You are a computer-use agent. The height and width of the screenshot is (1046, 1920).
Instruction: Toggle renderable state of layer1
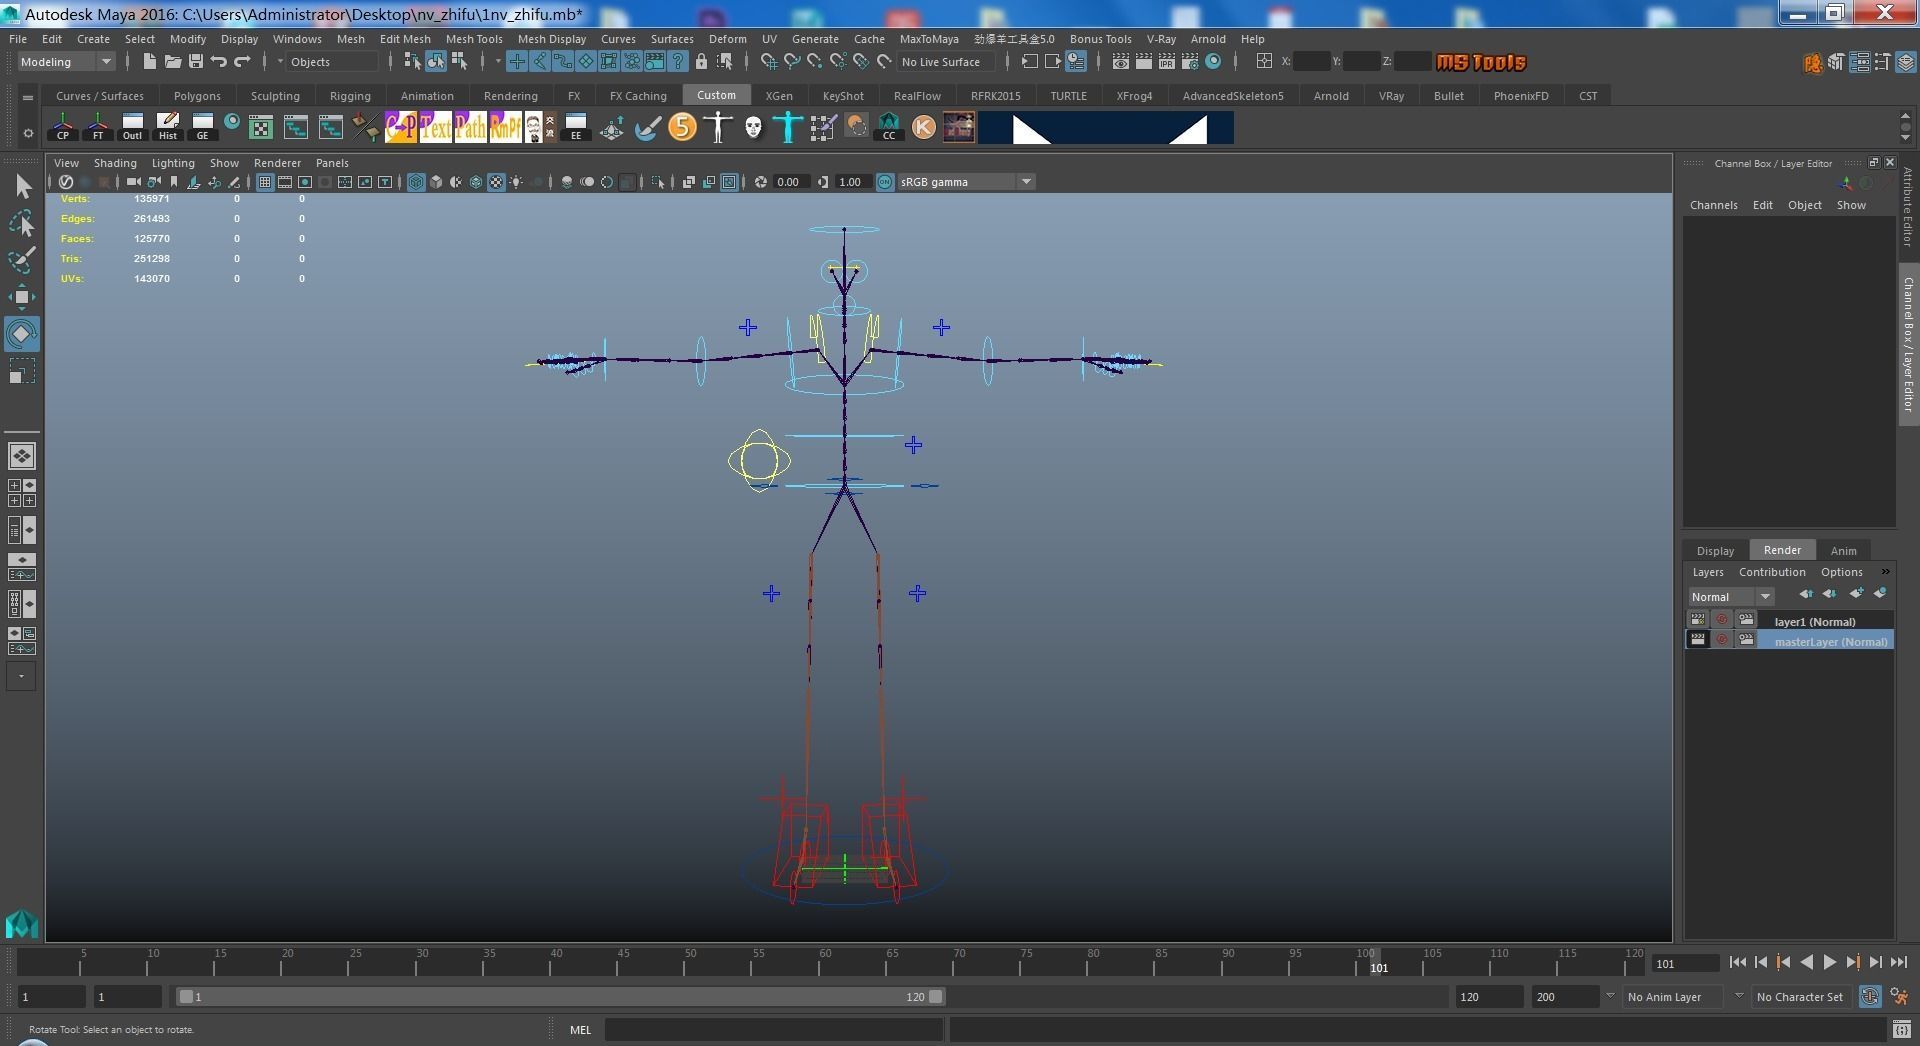(x=1698, y=620)
